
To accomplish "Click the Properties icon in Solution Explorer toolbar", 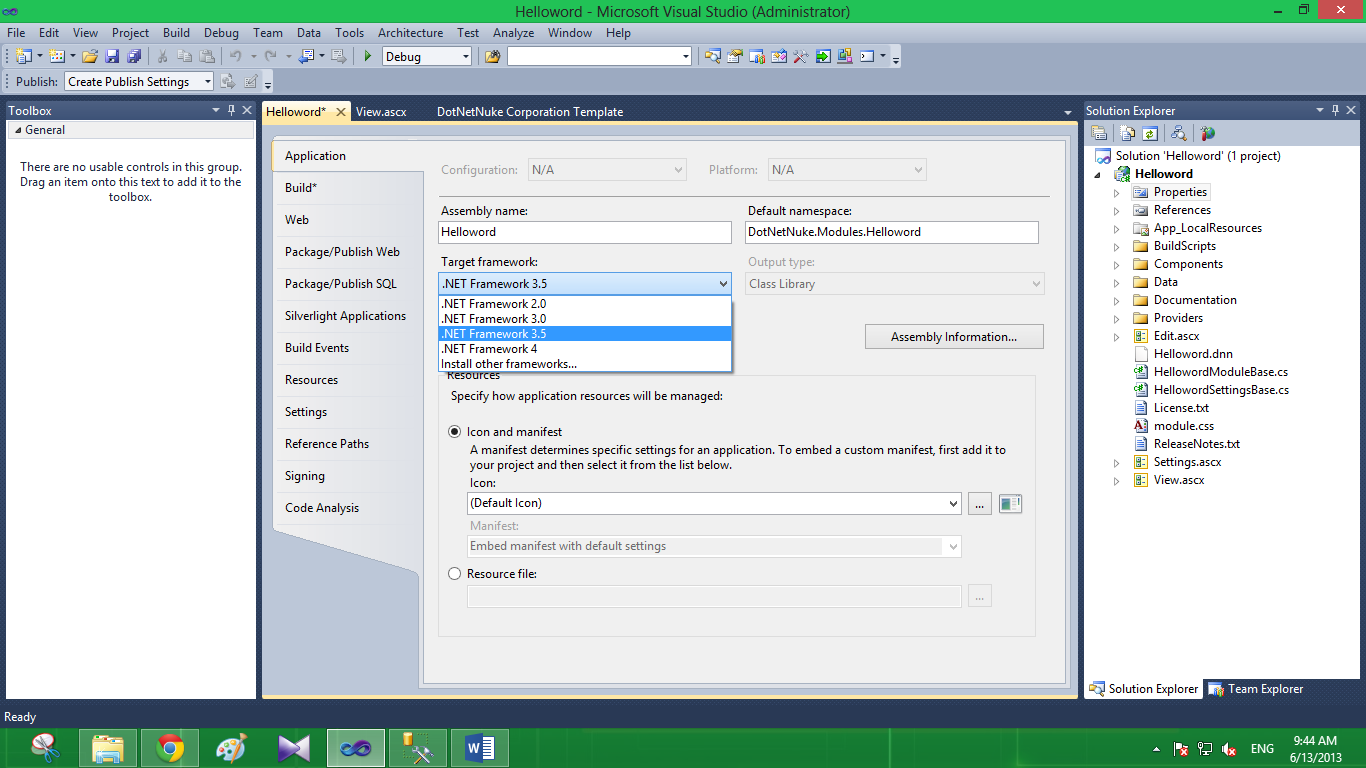I will tap(1099, 133).
